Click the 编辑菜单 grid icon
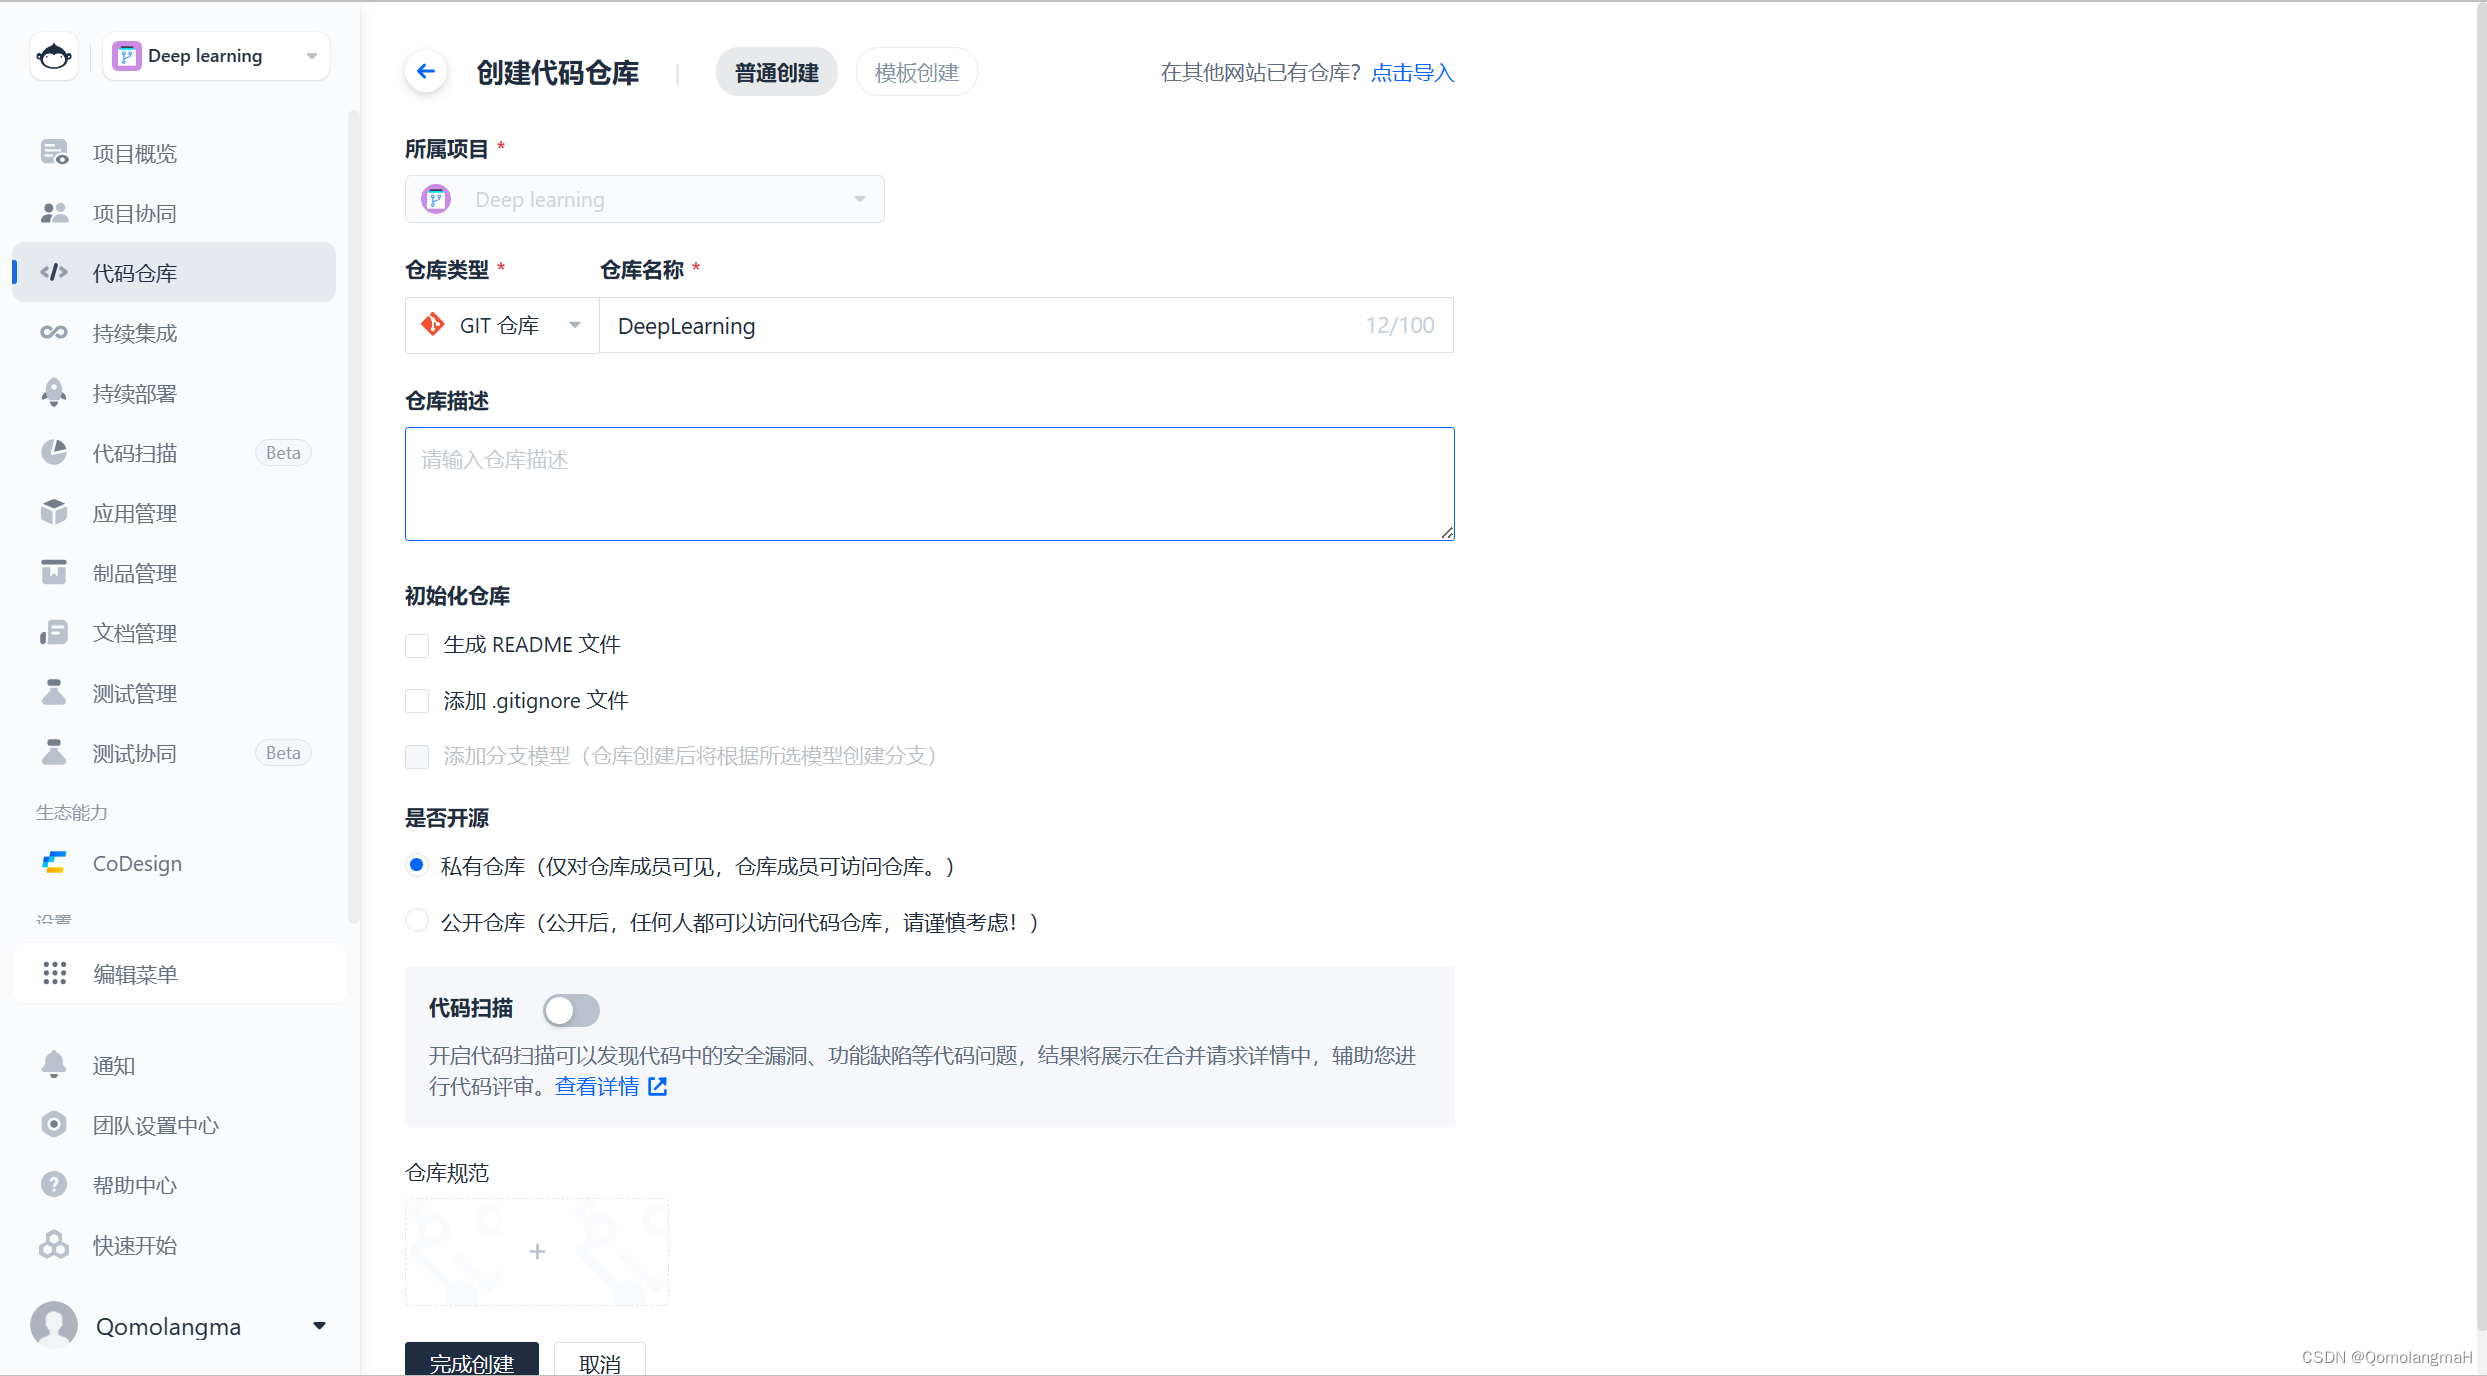The width and height of the screenshot is (2487, 1376). pyautogui.click(x=55, y=974)
